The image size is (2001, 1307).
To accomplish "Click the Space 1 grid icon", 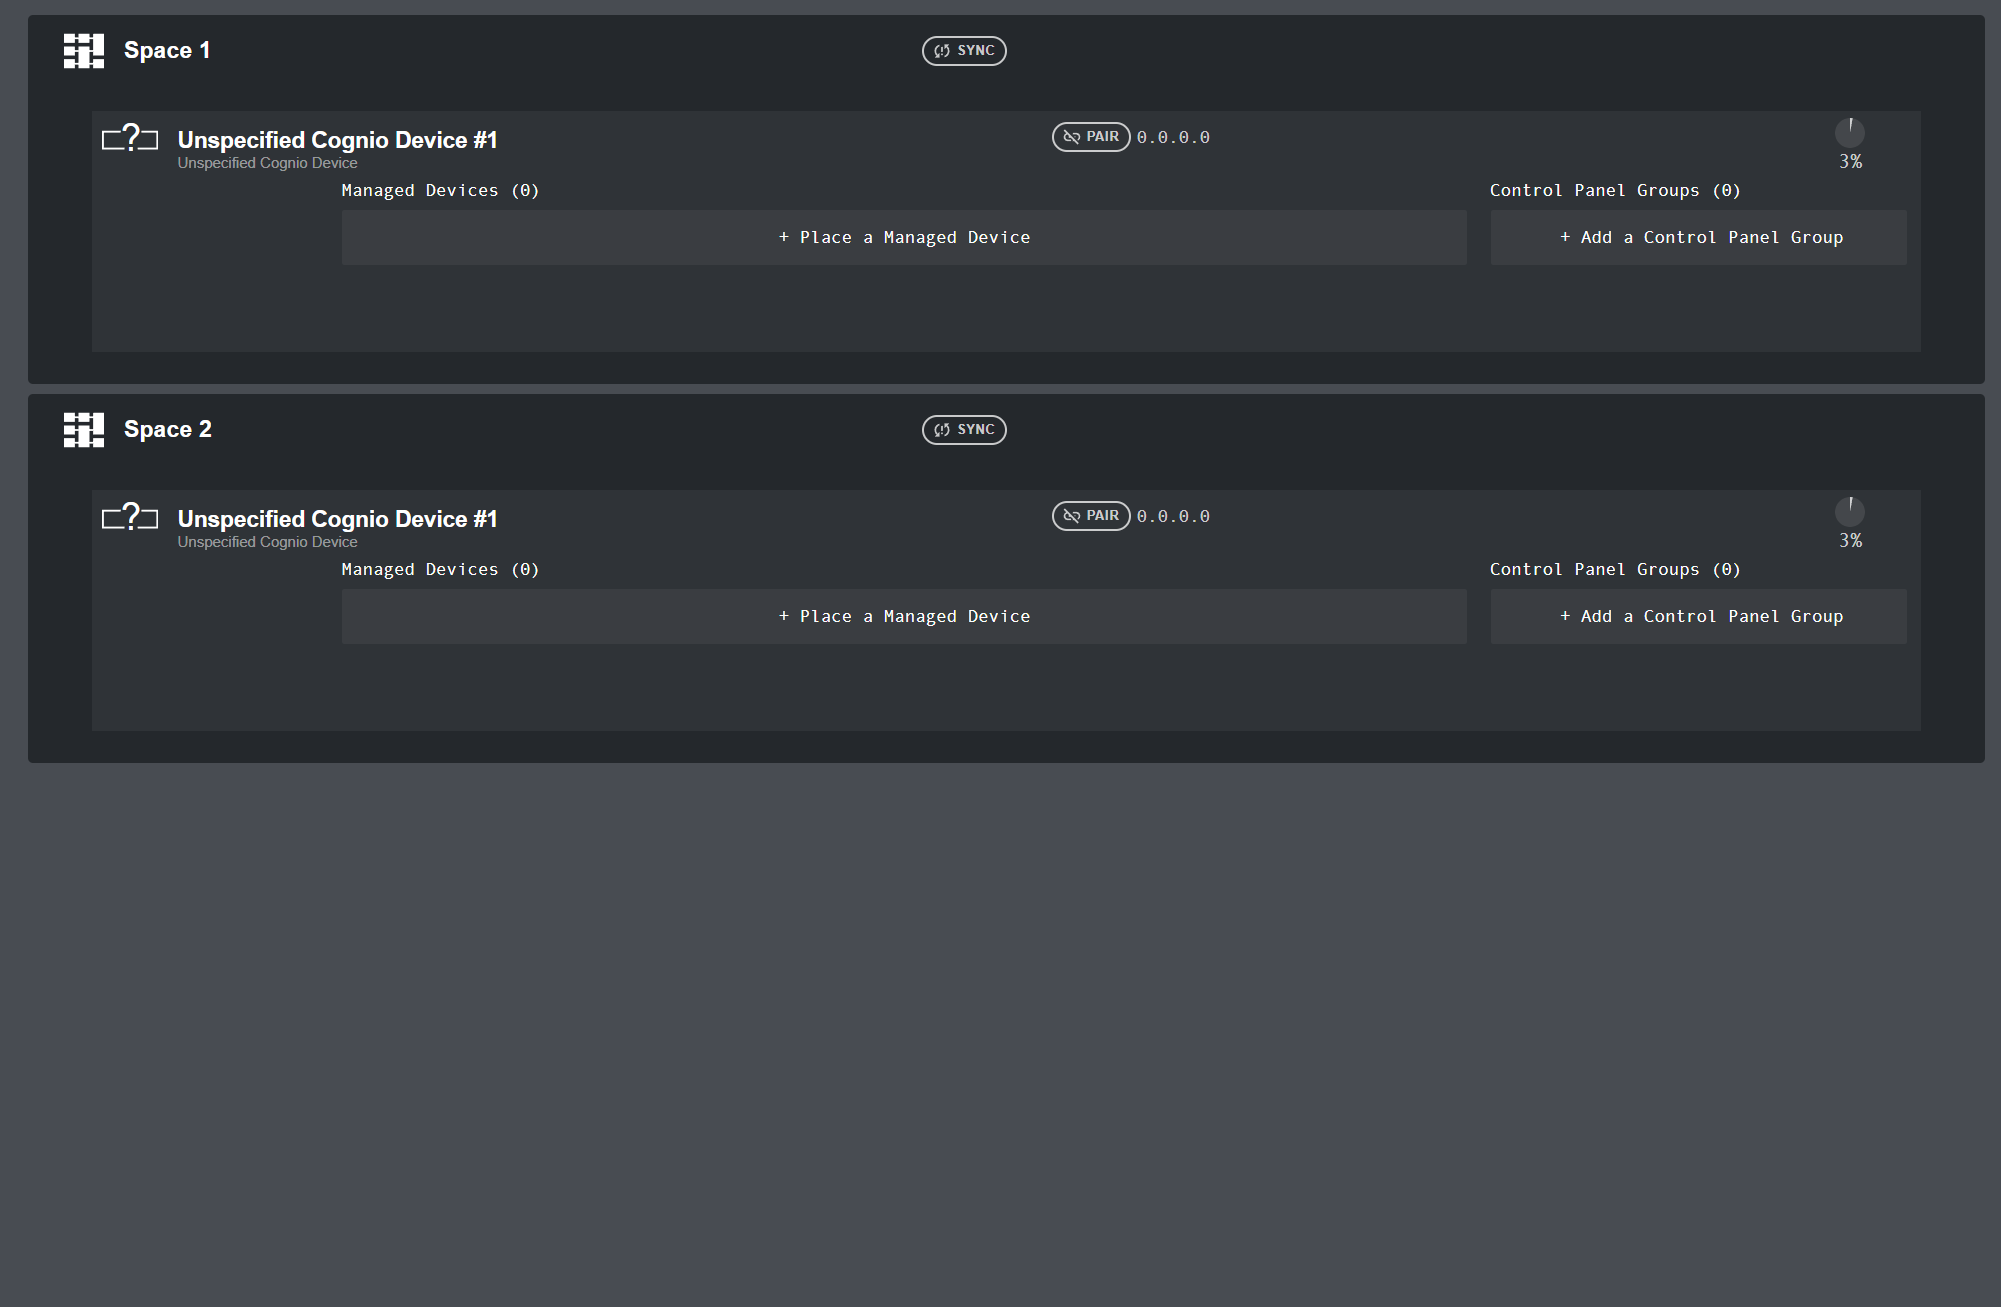I will click(x=84, y=51).
